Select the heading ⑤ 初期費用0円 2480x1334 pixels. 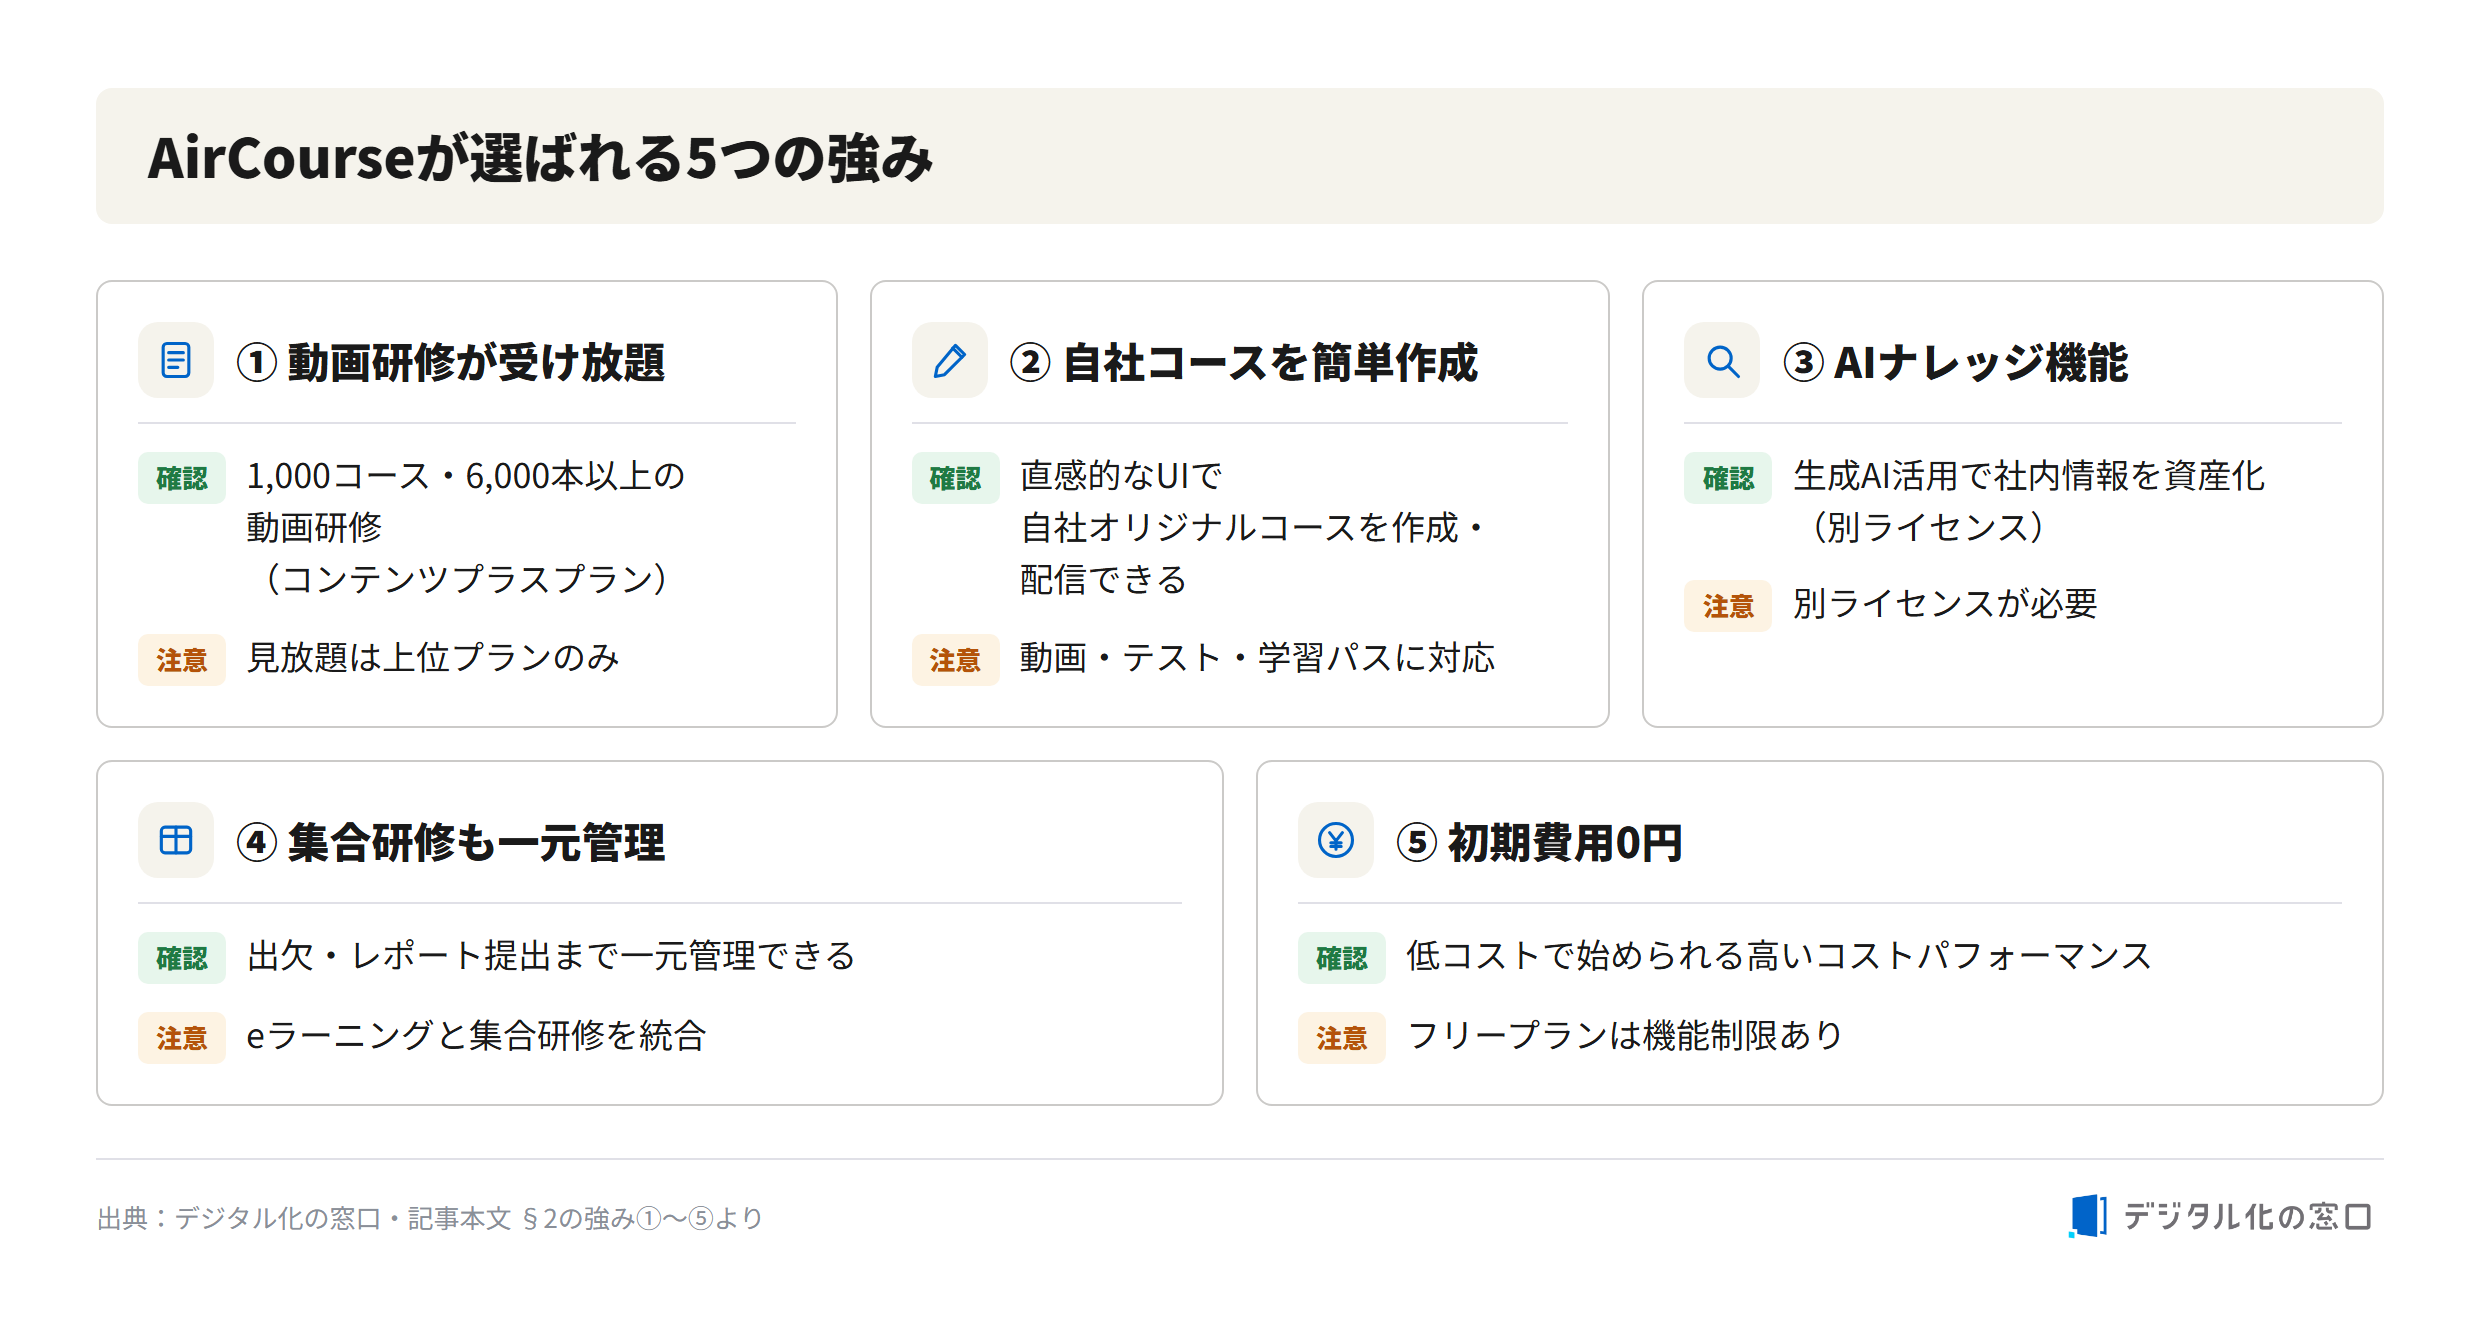coord(1540,842)
